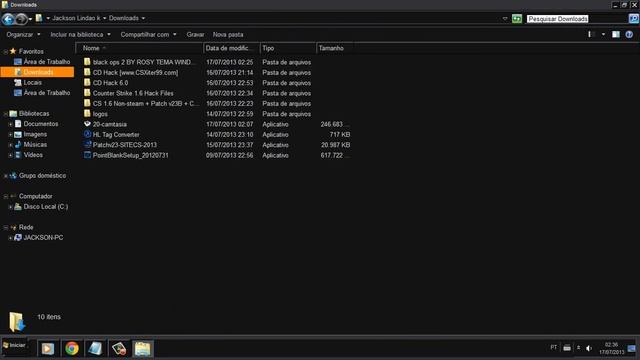Collapse the Bibliotecas tree group
Image resolution: width=640 pixels, height=360 pixels.
pyautogui.click(x=5, y=114)
